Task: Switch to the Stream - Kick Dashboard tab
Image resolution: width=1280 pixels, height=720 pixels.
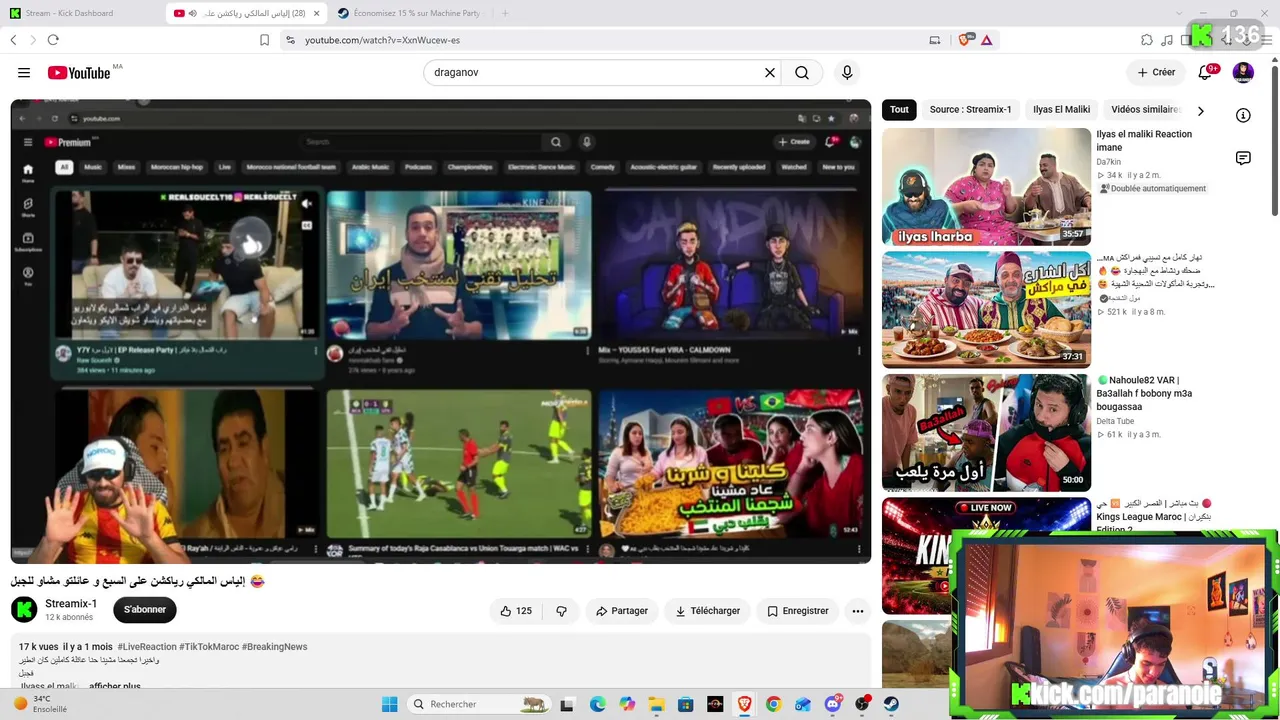Action: point(80,13)
